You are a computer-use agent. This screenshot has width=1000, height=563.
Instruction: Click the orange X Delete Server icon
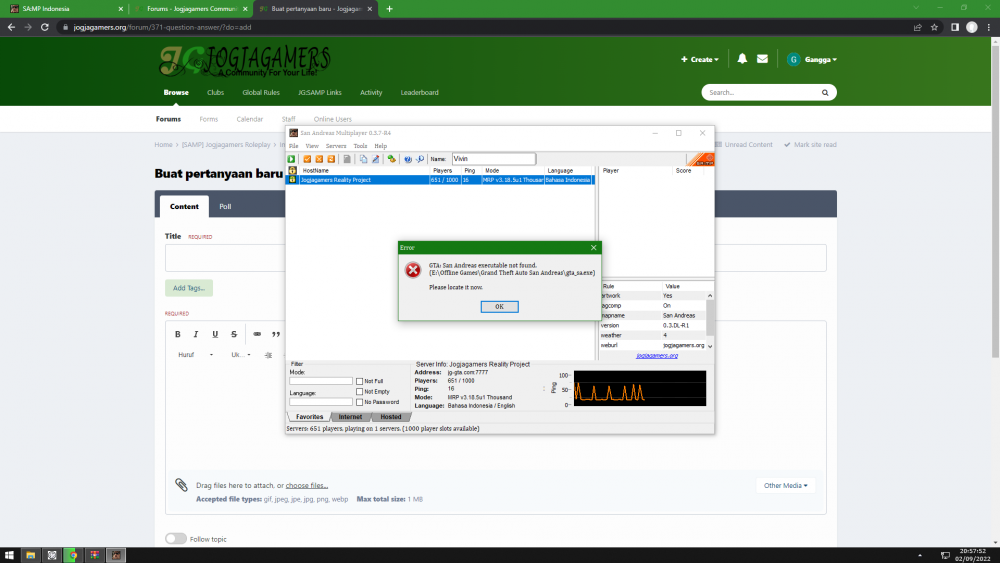coord(319,159)
